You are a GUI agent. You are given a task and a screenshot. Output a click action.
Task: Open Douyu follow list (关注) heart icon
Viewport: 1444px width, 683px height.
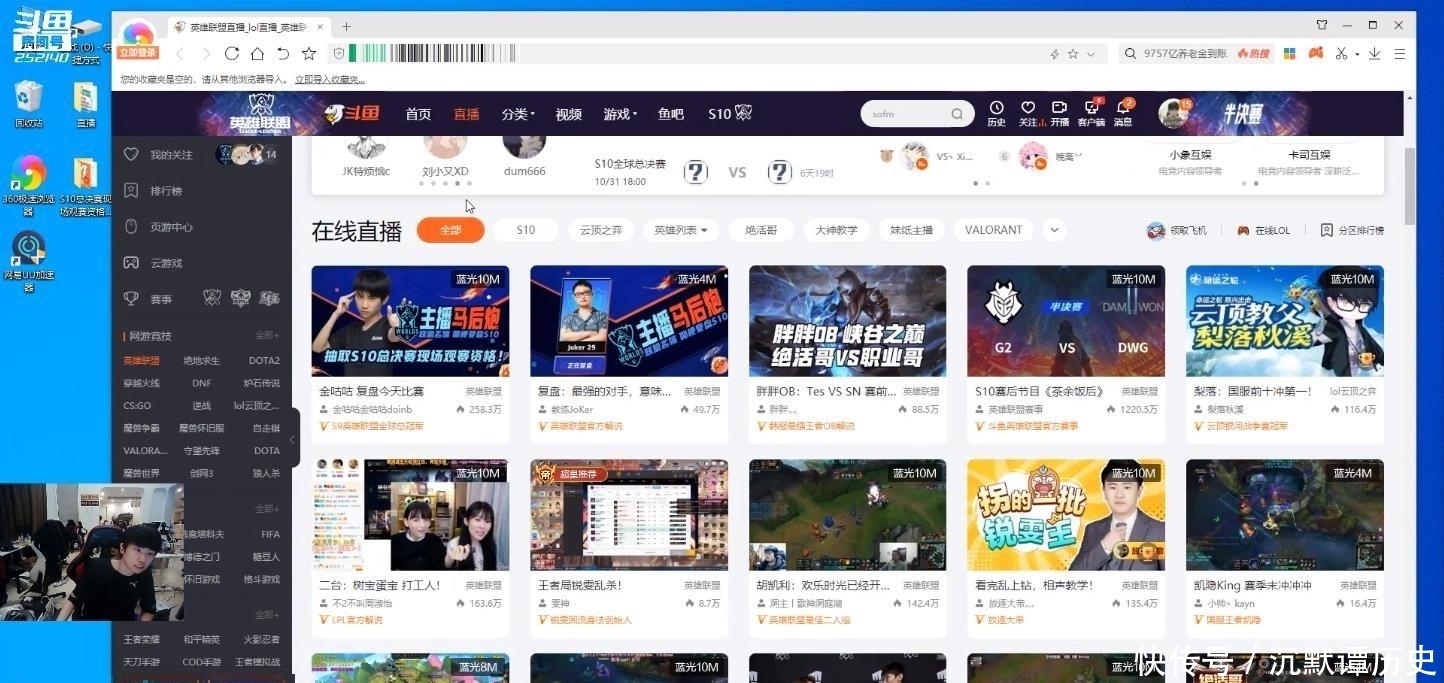click(x=1028, y=113)
